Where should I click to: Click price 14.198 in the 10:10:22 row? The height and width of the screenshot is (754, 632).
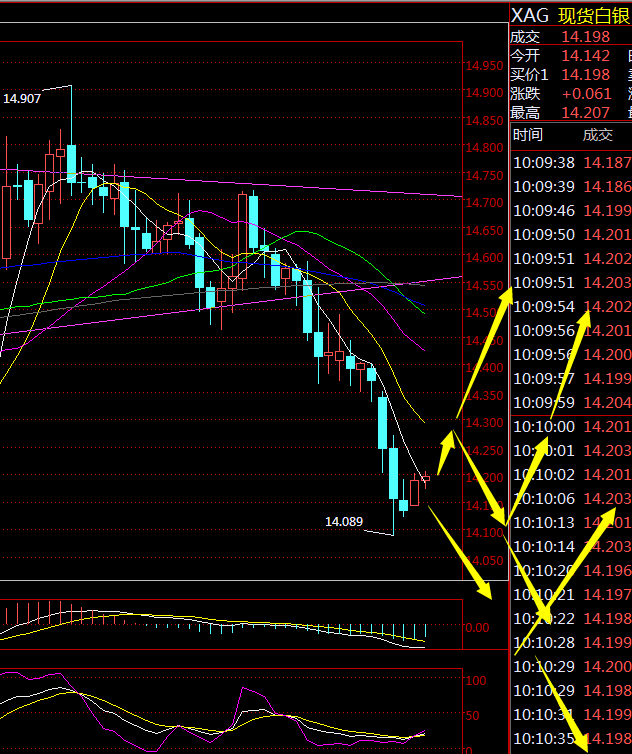click(x=607, y=618)
